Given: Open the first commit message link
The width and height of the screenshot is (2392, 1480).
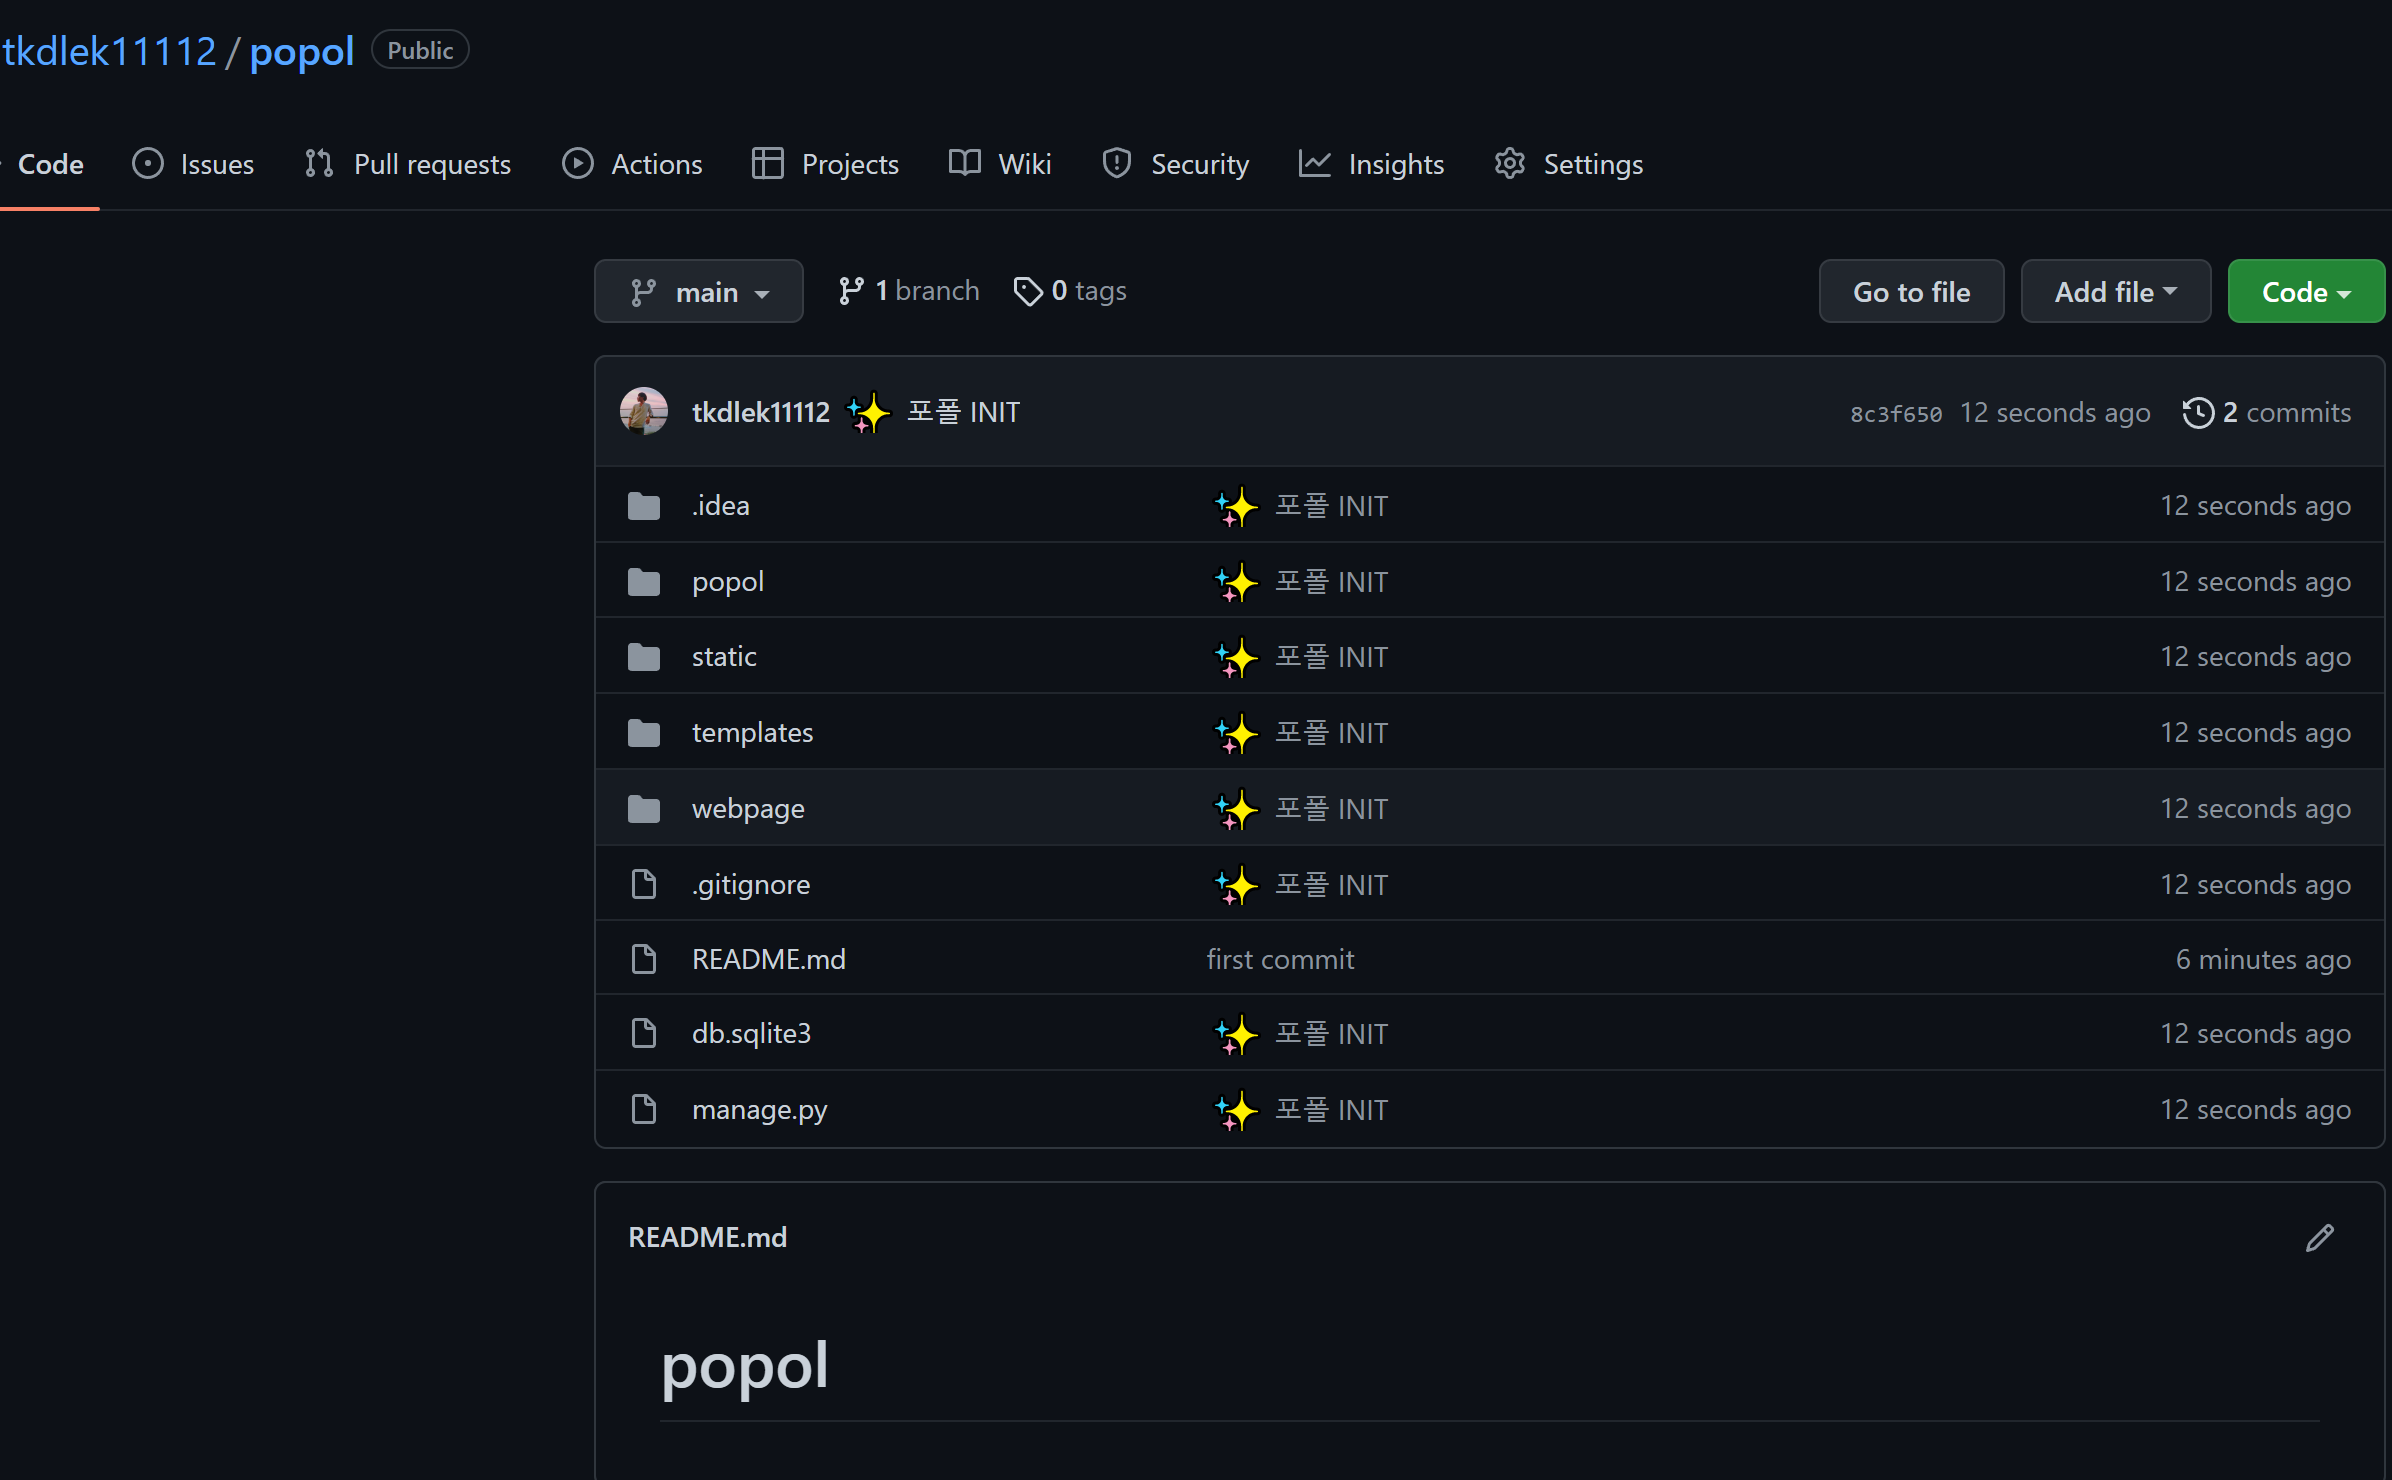Looking at the screenshot, I should 1280,960.
